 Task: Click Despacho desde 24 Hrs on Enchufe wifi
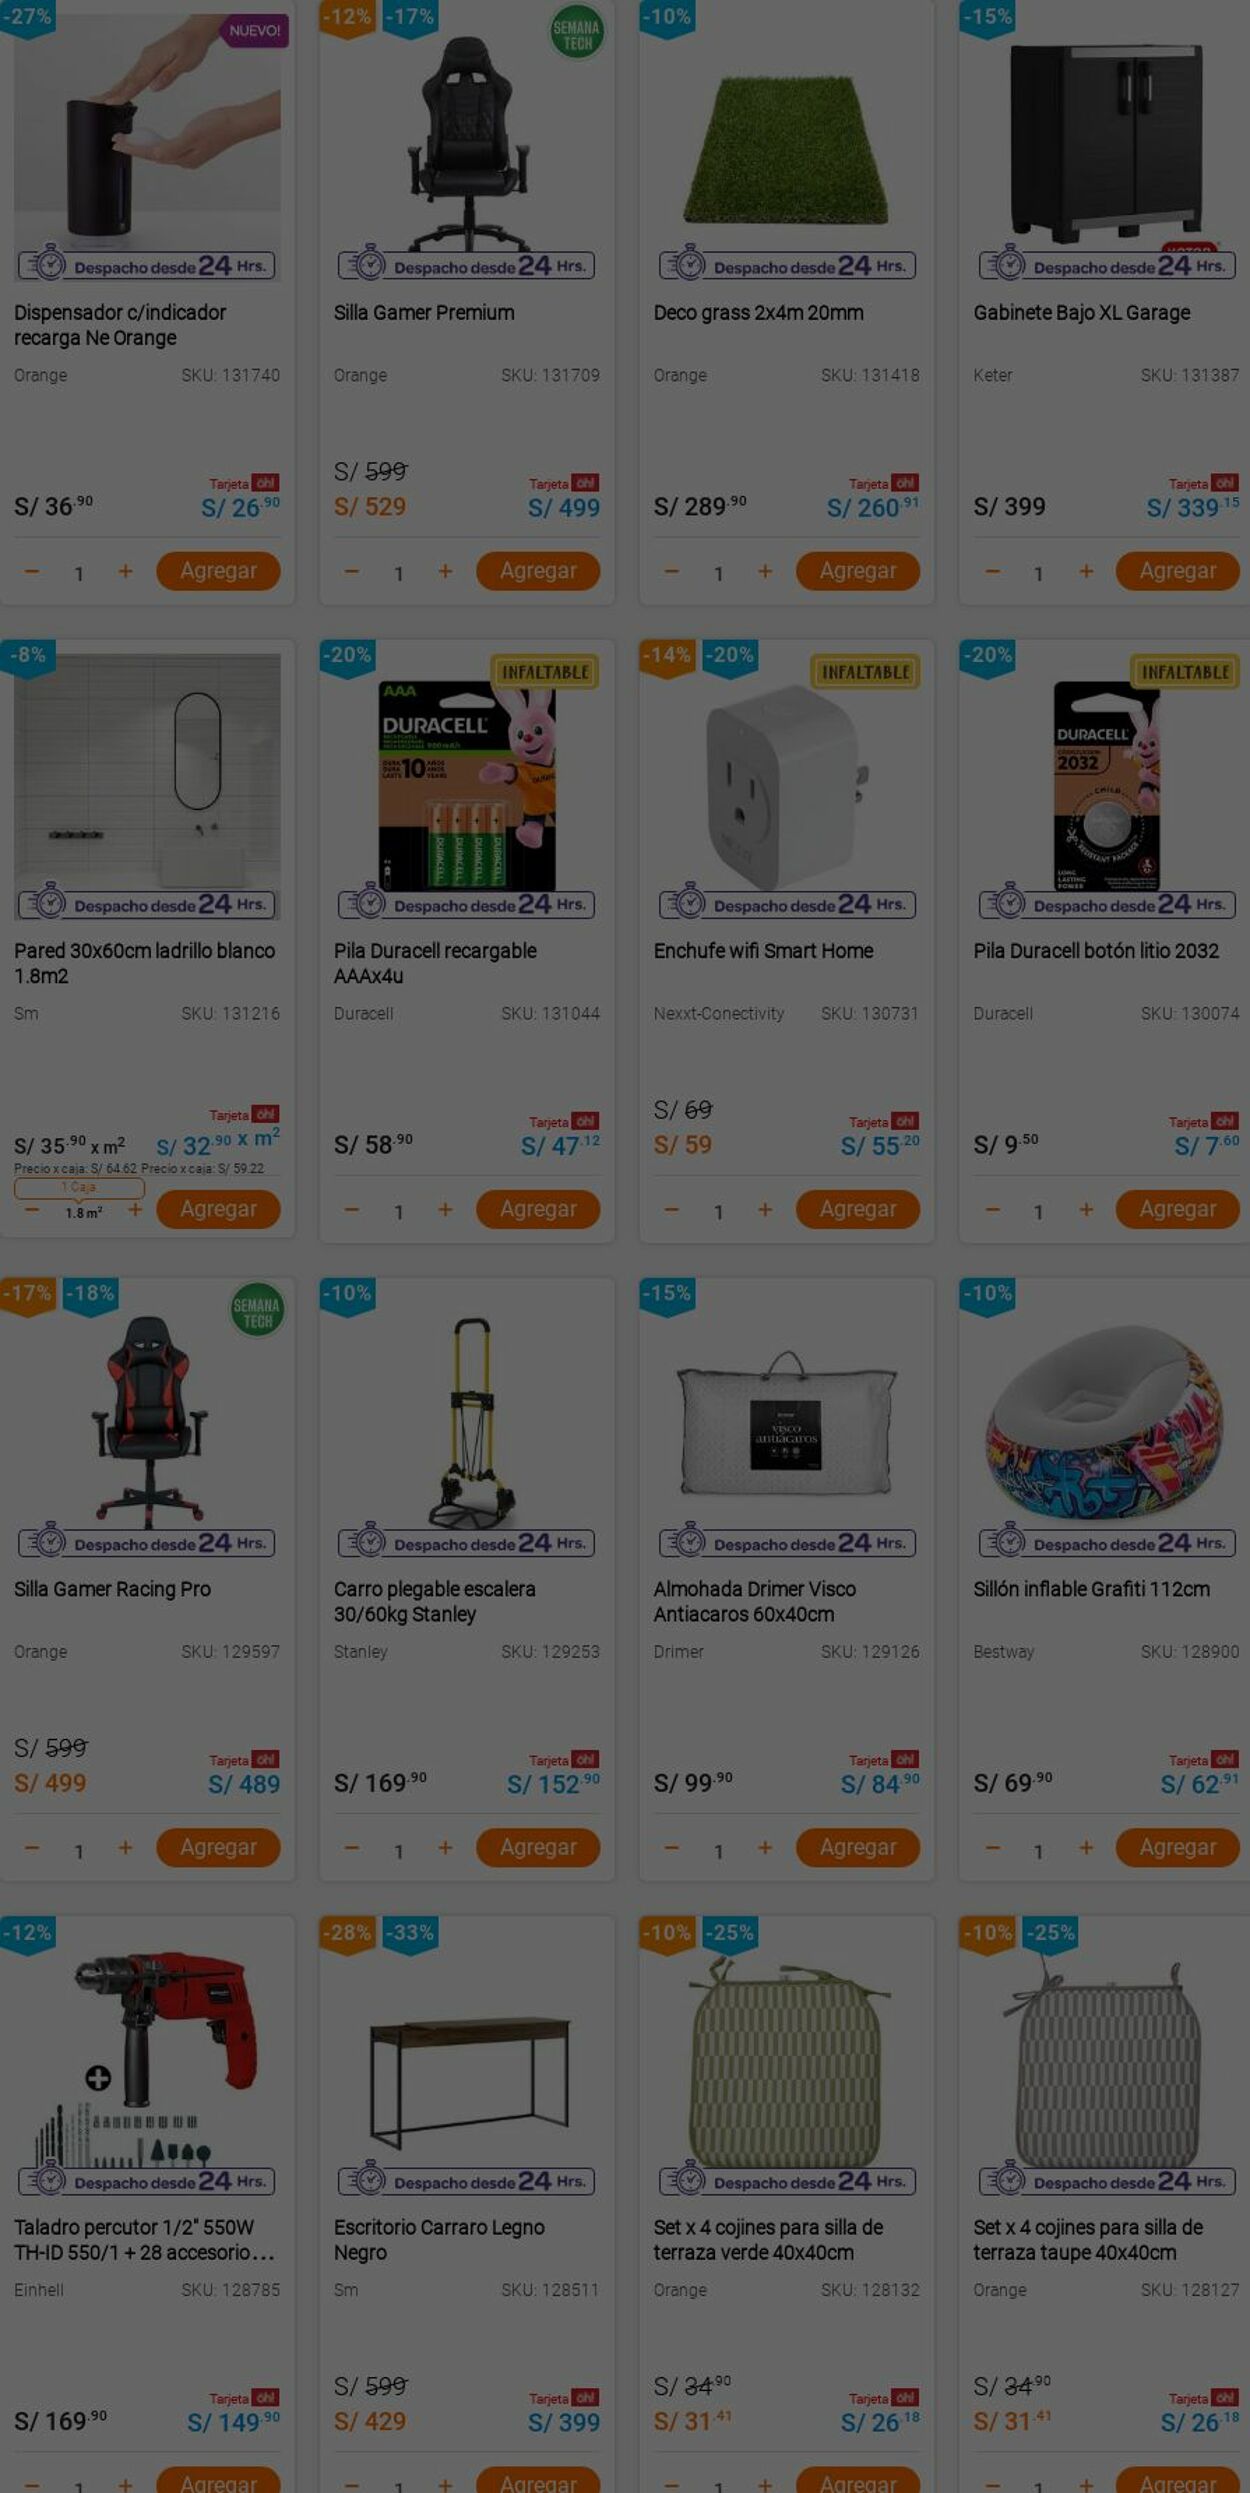pos(787,905)
